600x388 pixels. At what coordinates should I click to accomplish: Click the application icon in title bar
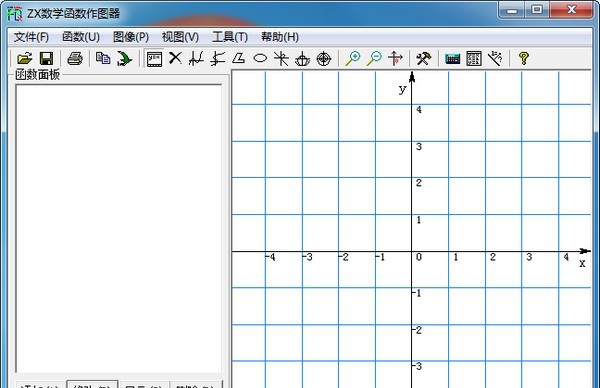(15, 14)
